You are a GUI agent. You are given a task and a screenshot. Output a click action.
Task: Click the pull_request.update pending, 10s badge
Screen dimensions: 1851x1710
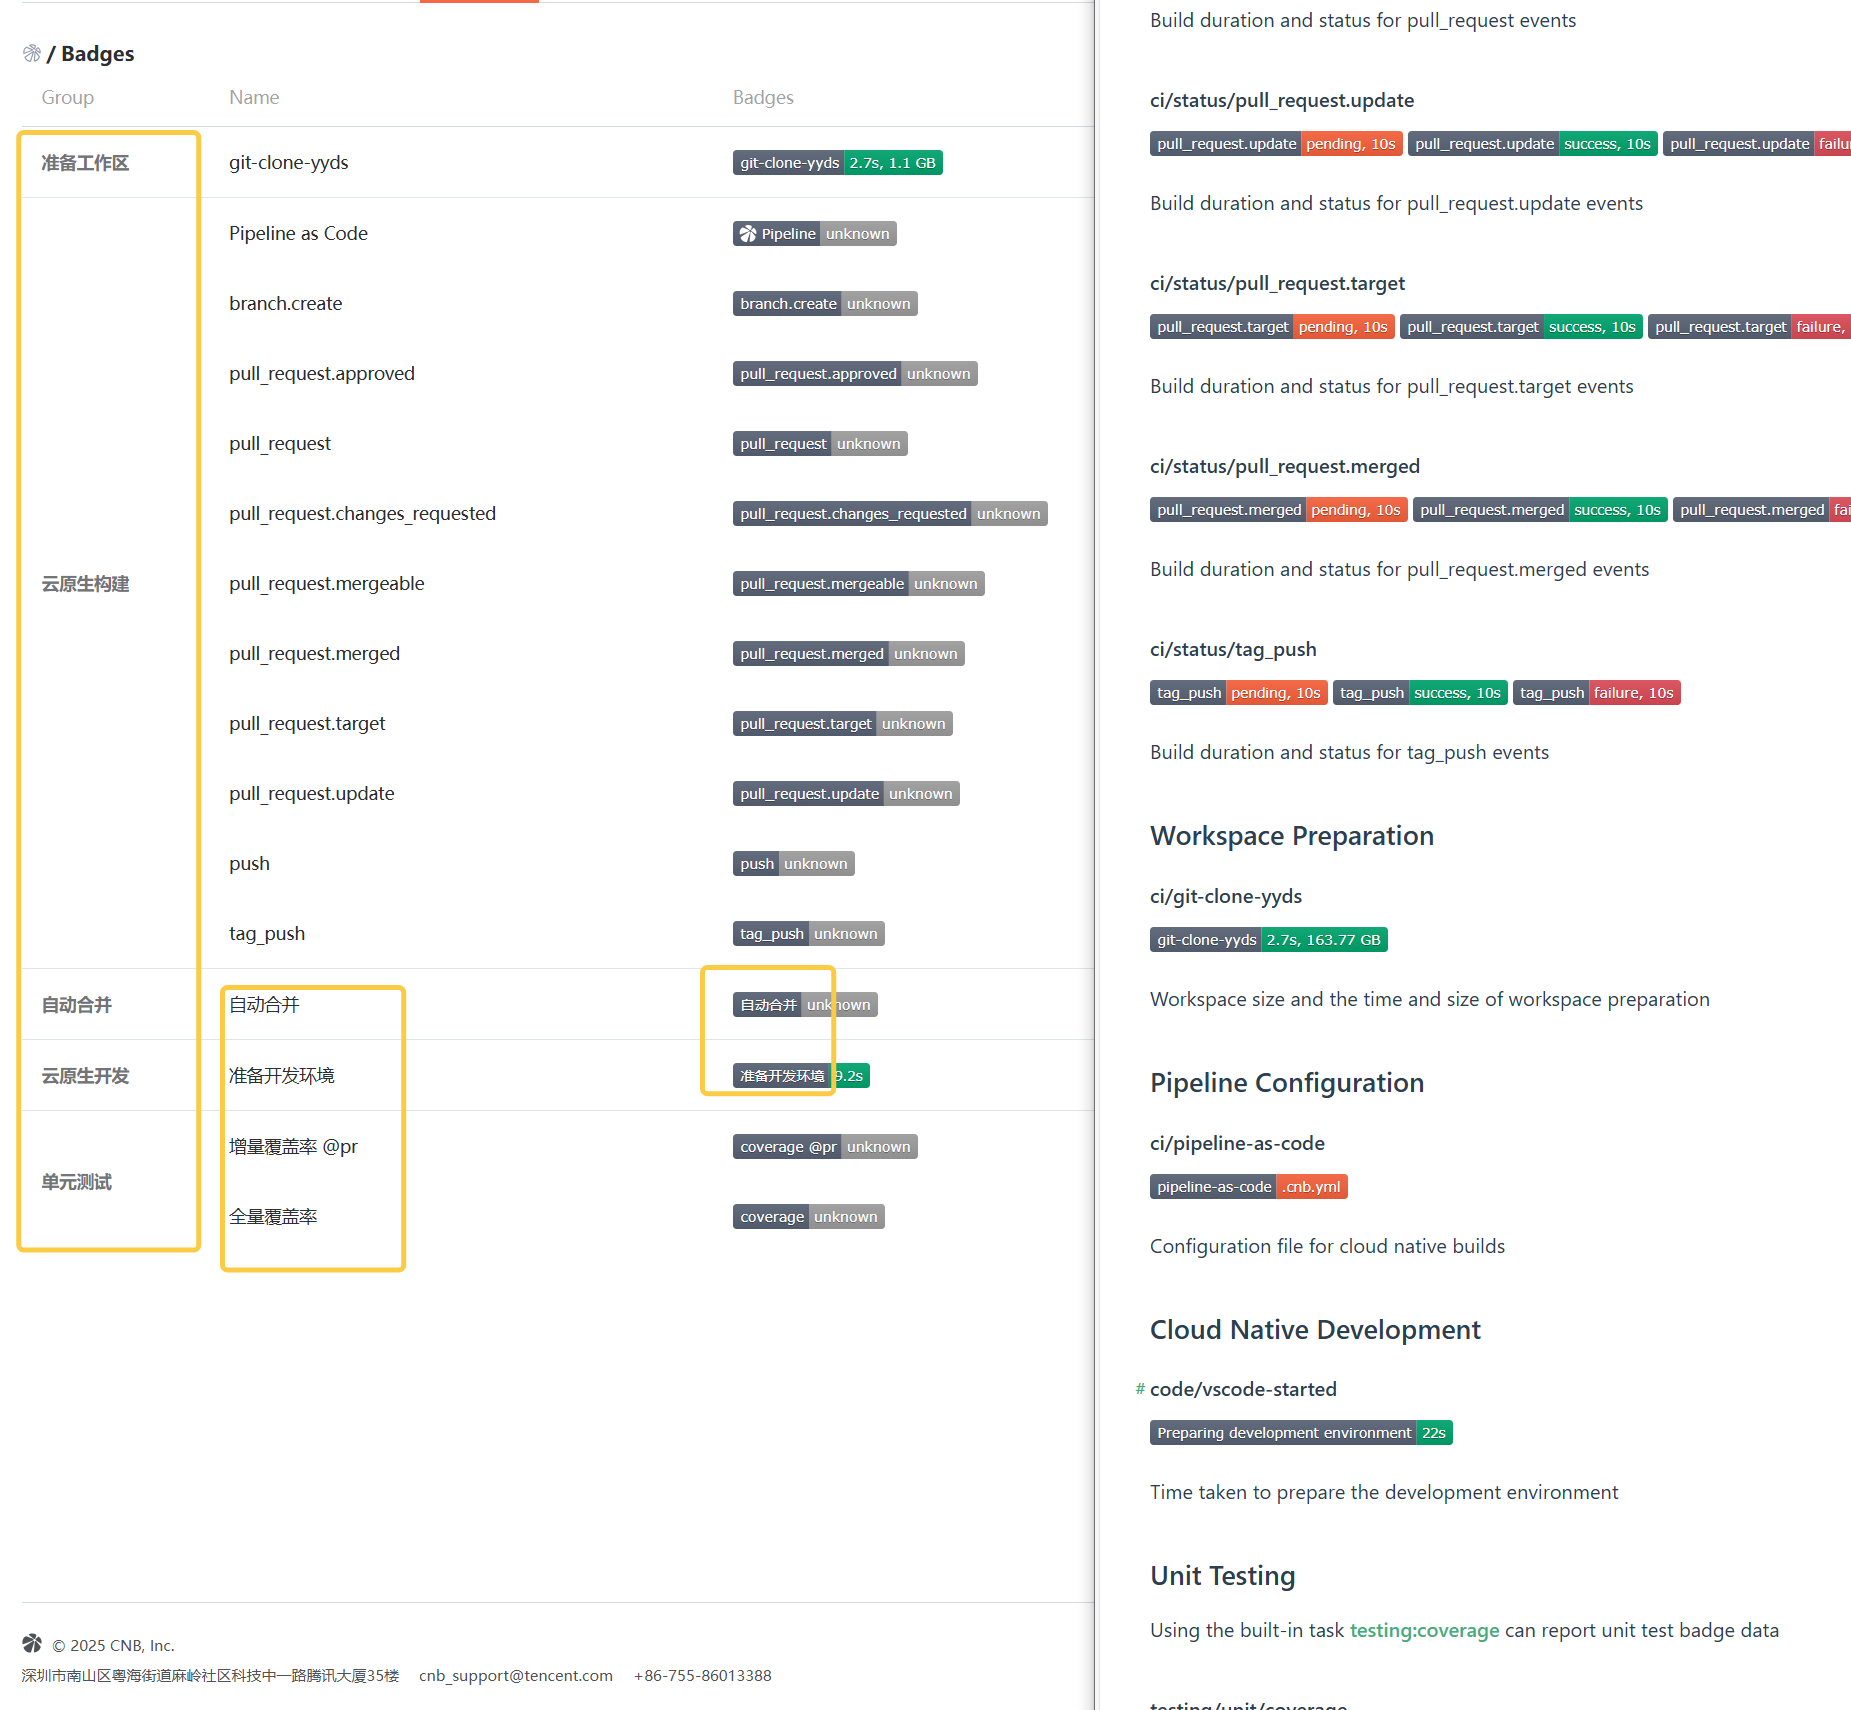coord(1276,144)
